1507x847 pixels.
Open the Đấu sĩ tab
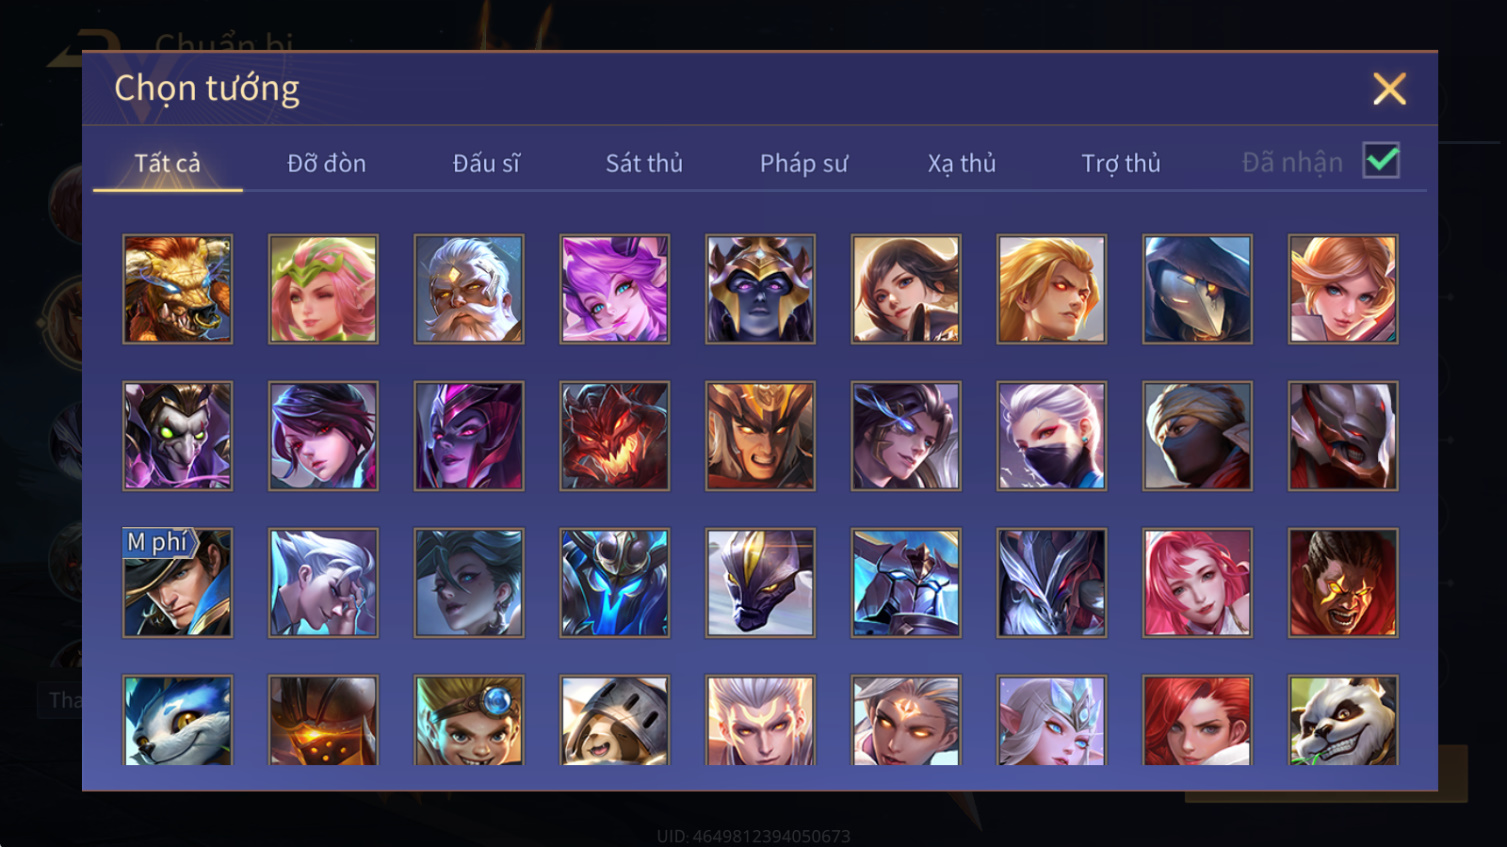(486, 163)
